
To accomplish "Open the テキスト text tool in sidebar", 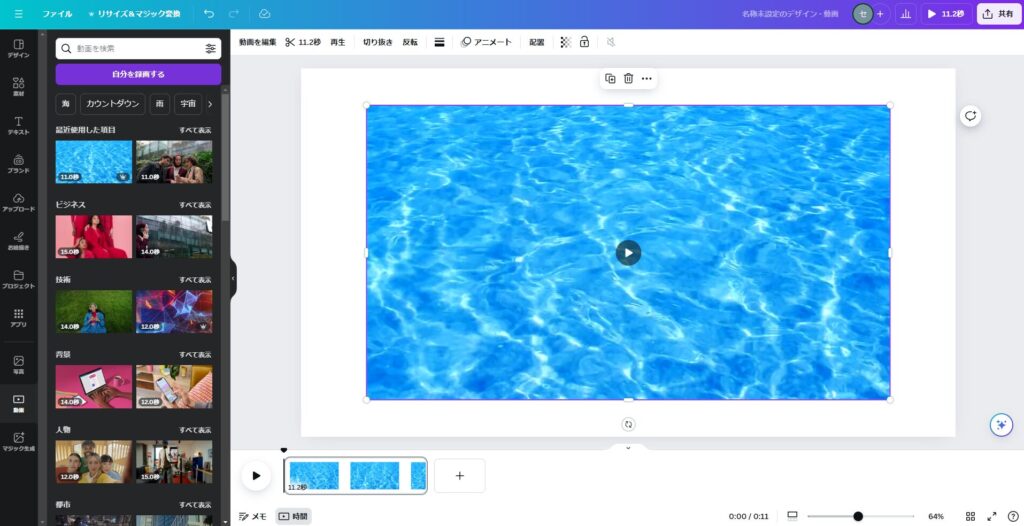I will pos(18,125).
